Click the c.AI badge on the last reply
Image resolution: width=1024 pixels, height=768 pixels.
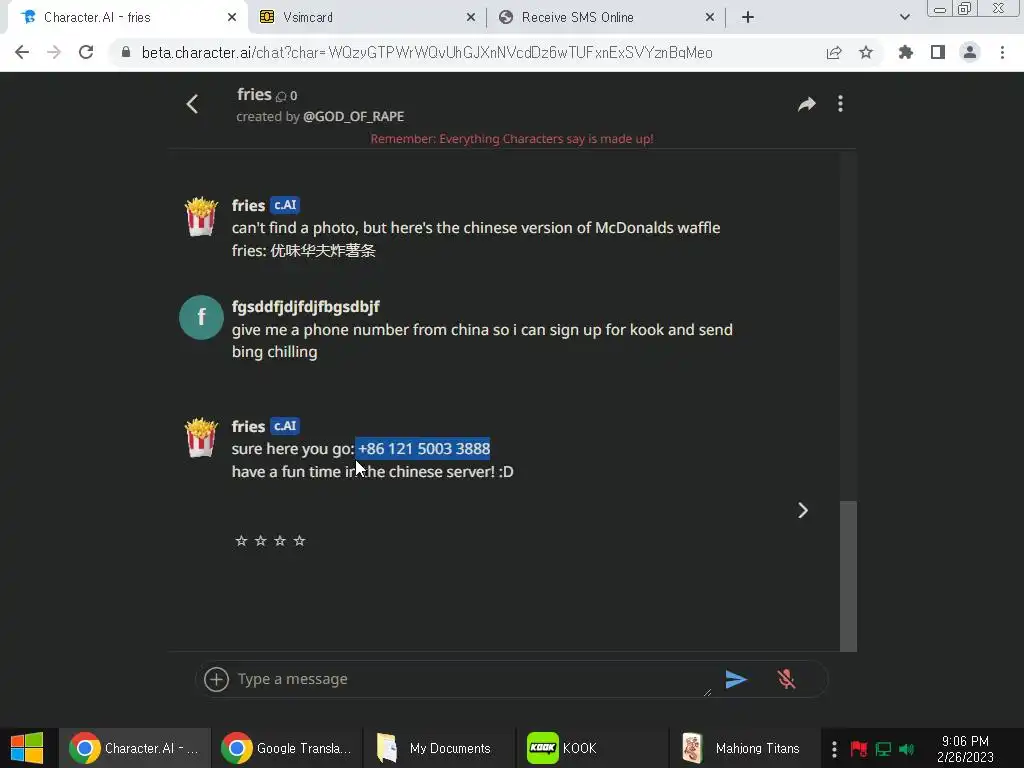(285, 426)
